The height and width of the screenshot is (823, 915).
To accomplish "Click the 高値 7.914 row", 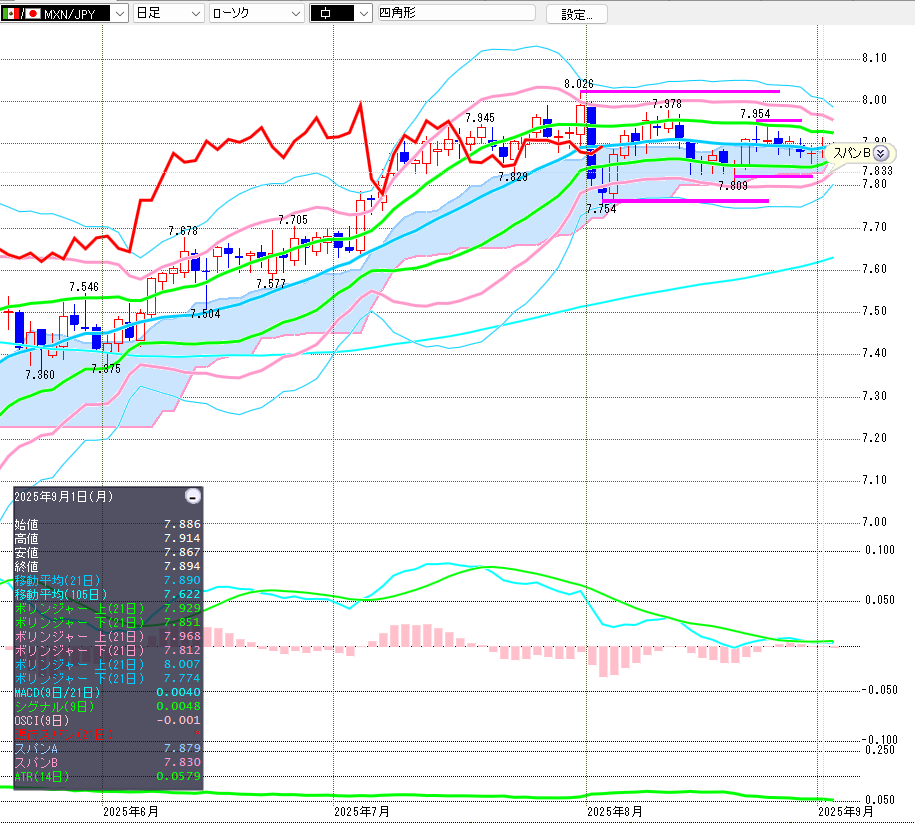I will [107, 538].
